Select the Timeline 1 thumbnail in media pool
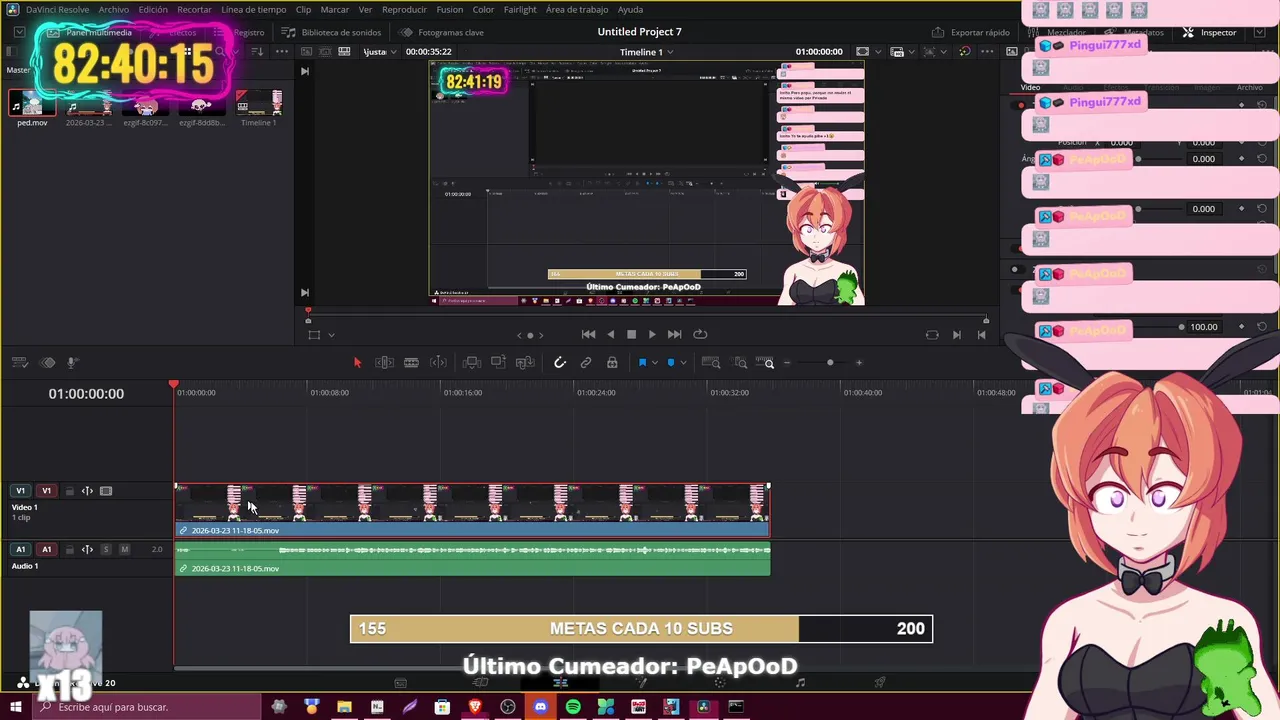The width and height of the screenshot is (1280, 720). [259, 108]
